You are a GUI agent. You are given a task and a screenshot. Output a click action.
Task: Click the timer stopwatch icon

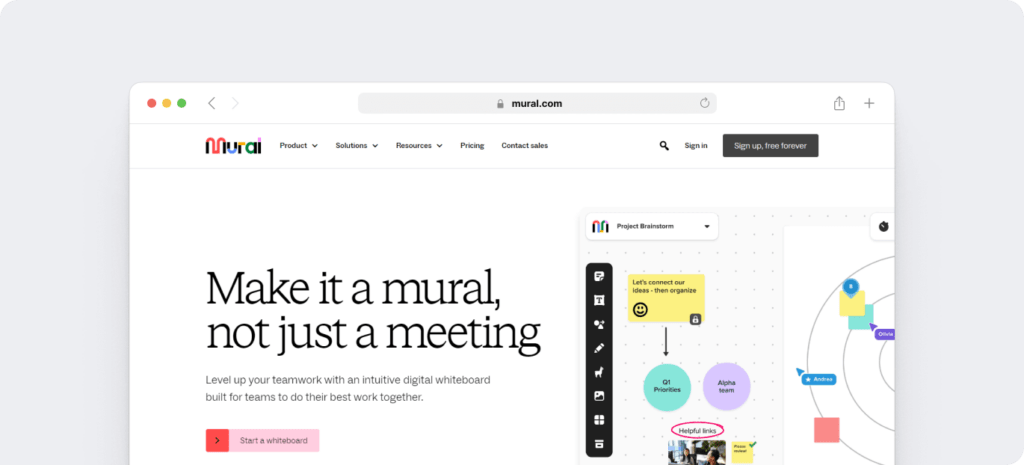pos(884,227)
